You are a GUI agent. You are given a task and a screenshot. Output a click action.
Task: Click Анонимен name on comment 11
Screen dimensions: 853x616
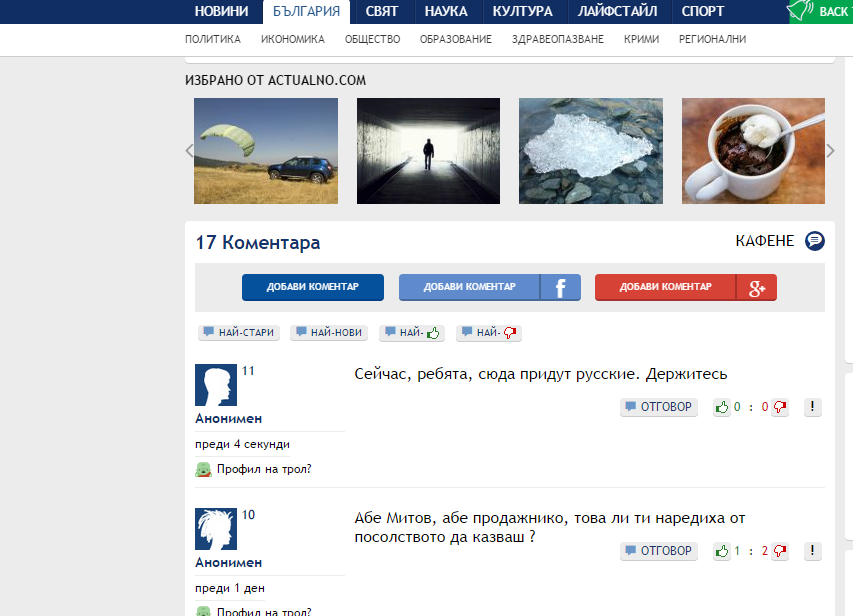[228, 418]
